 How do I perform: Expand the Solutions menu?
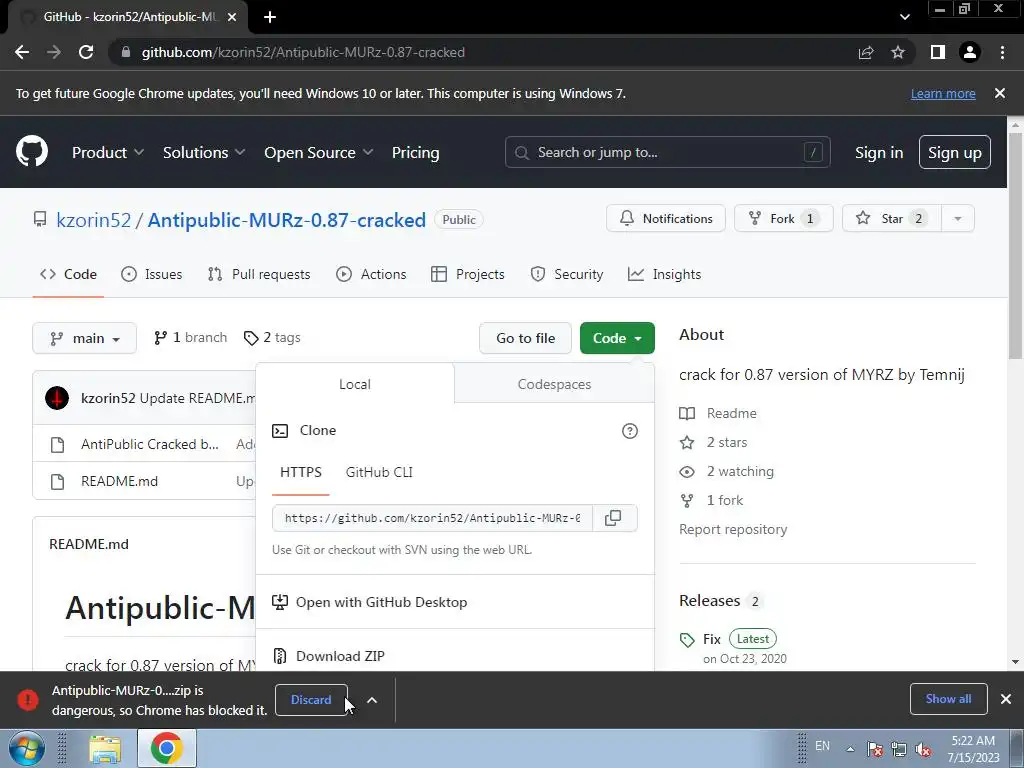(204, 153)
